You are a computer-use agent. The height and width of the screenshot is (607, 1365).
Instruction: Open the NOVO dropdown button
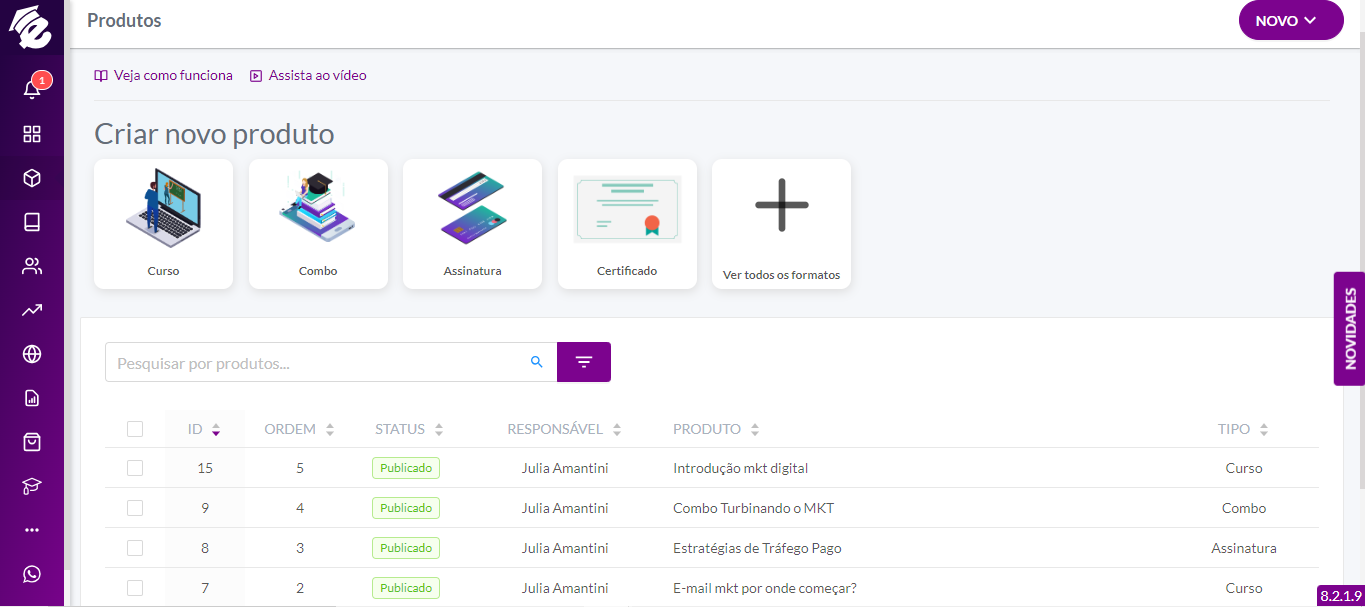tap(1291, 20)
